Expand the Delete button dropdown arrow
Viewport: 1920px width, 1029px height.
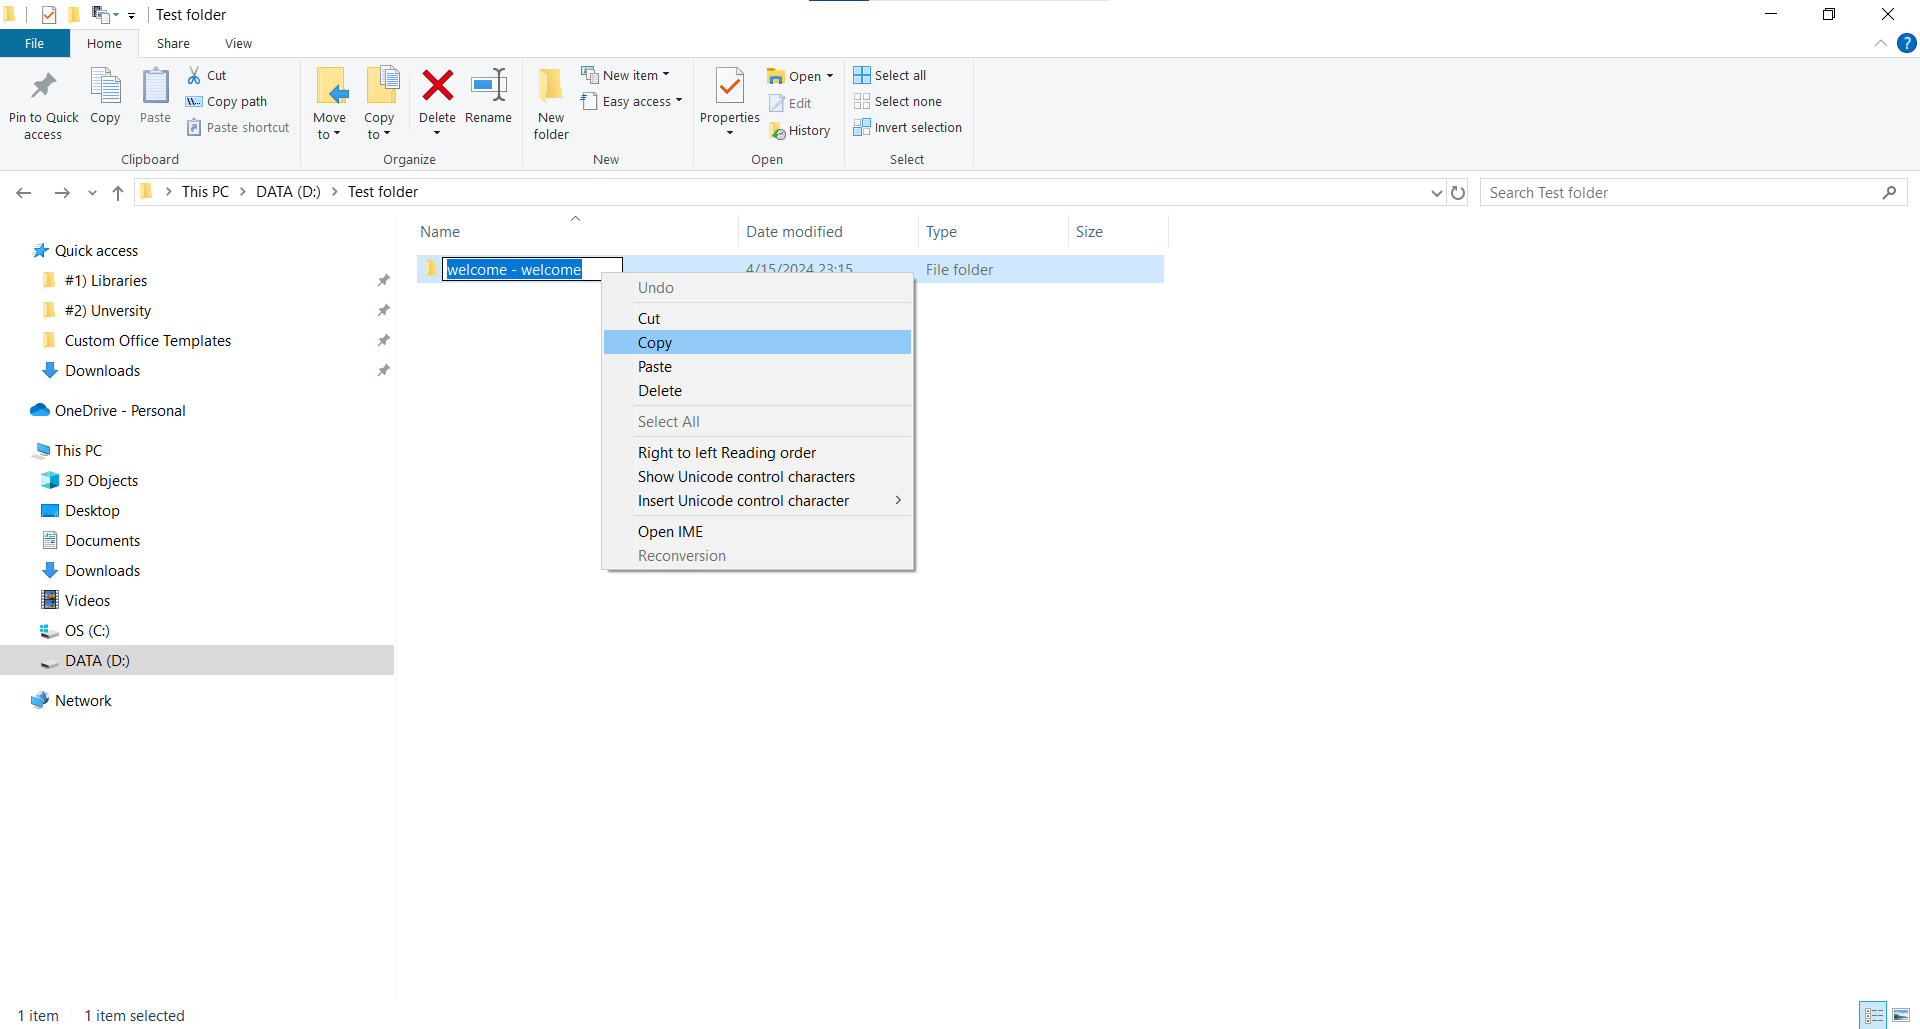coord(437,133)
